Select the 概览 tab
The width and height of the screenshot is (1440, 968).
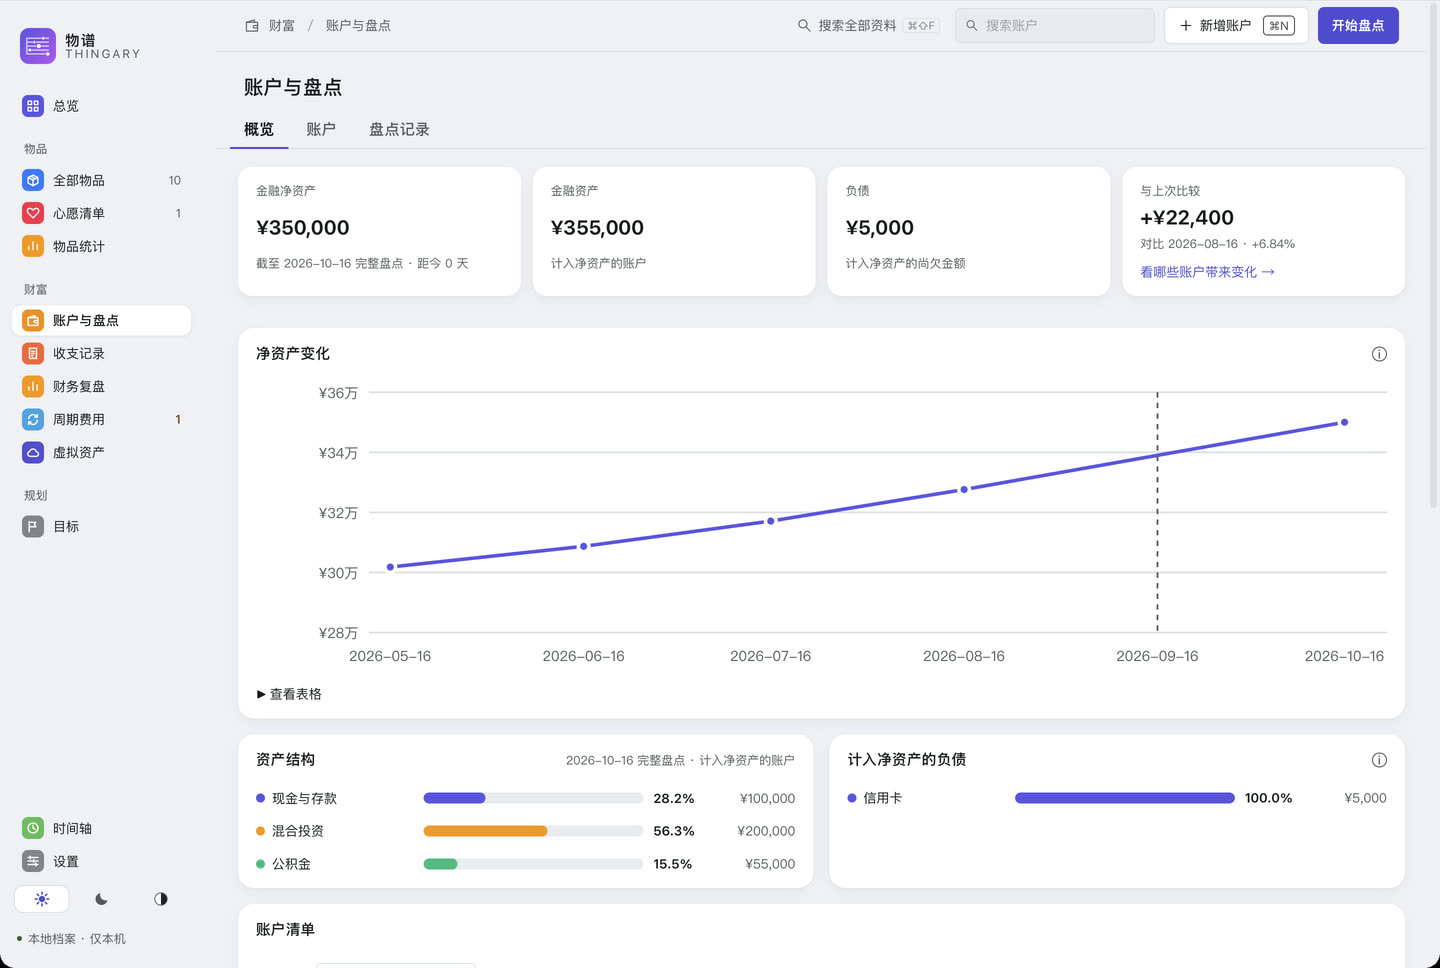tap(259, 130)
